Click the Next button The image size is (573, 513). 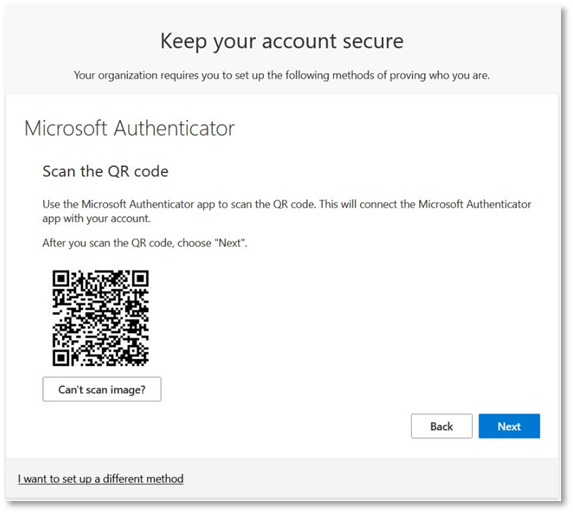click(509, 426)
